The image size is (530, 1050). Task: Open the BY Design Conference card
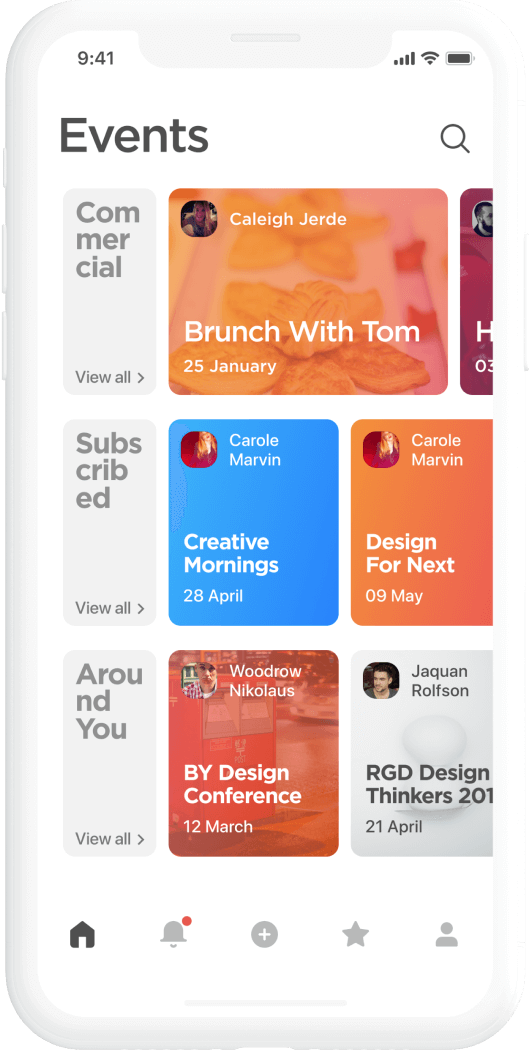253,753
